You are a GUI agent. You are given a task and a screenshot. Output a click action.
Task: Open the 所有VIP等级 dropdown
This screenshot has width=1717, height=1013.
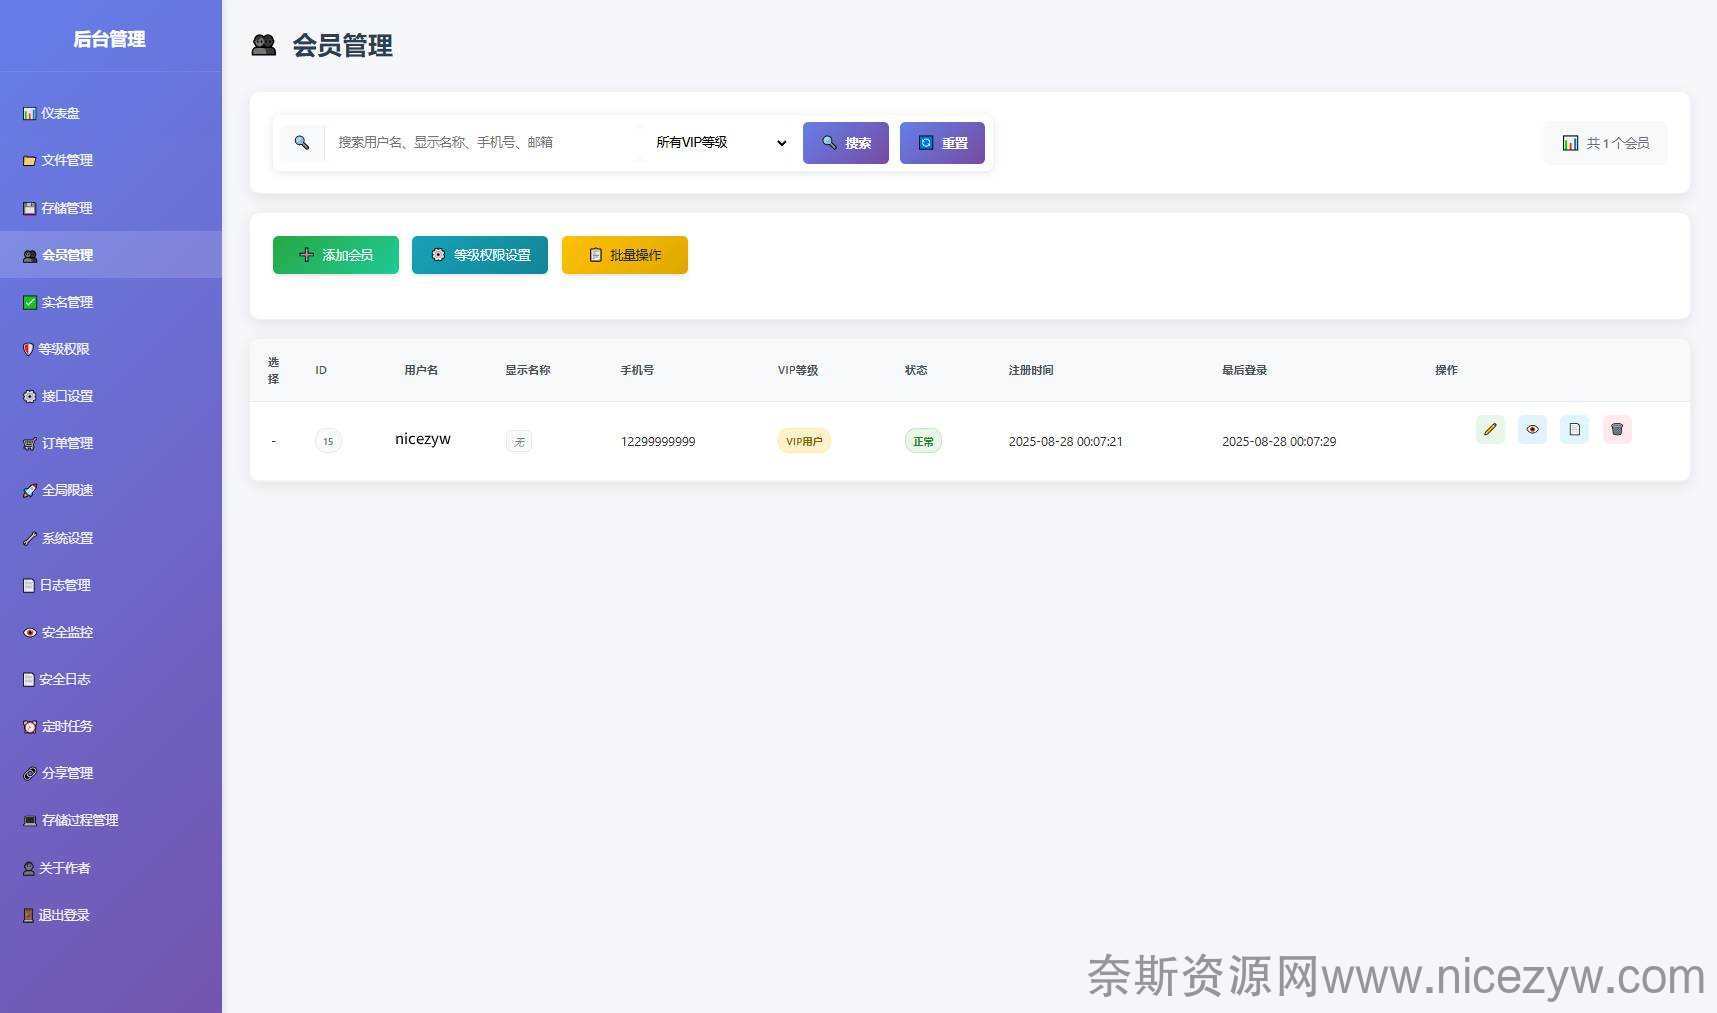(x=720, y=143)
